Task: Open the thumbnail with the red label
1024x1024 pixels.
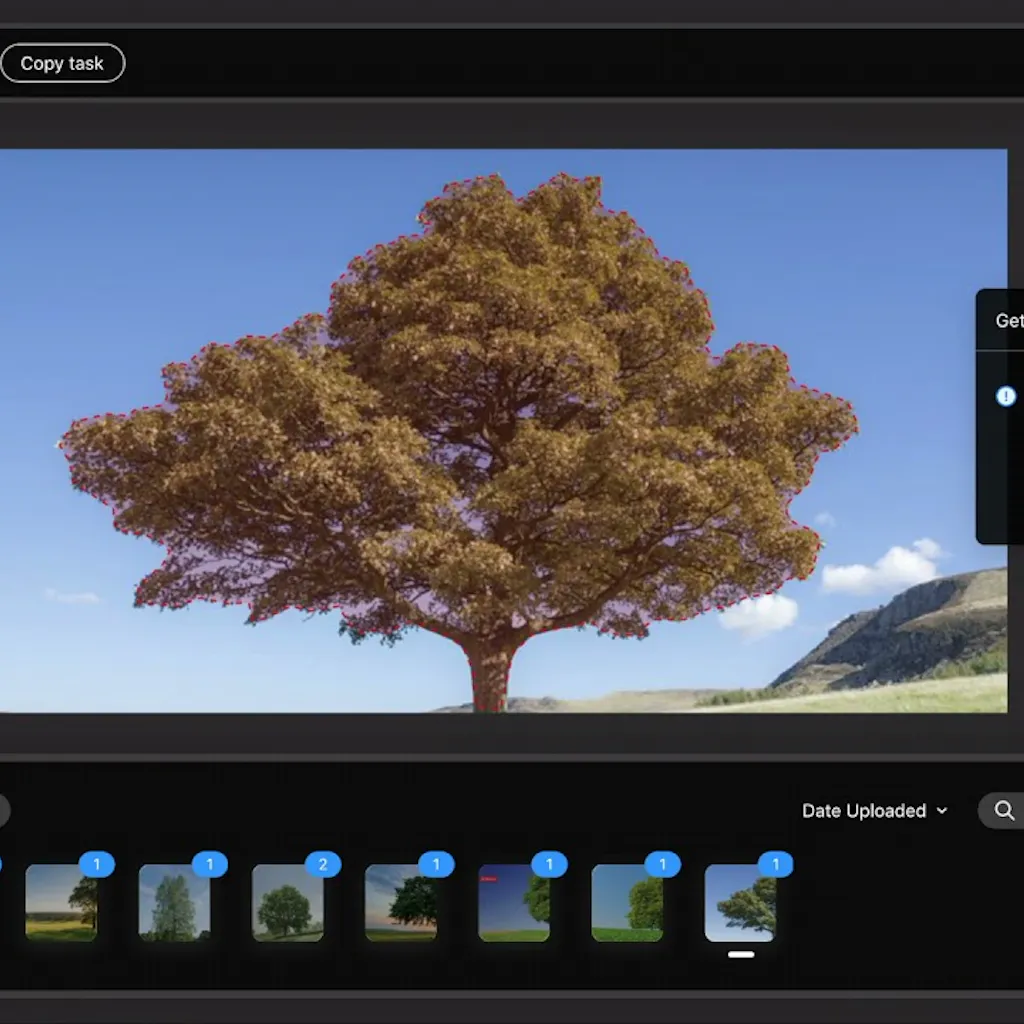Action: [513, 902]
